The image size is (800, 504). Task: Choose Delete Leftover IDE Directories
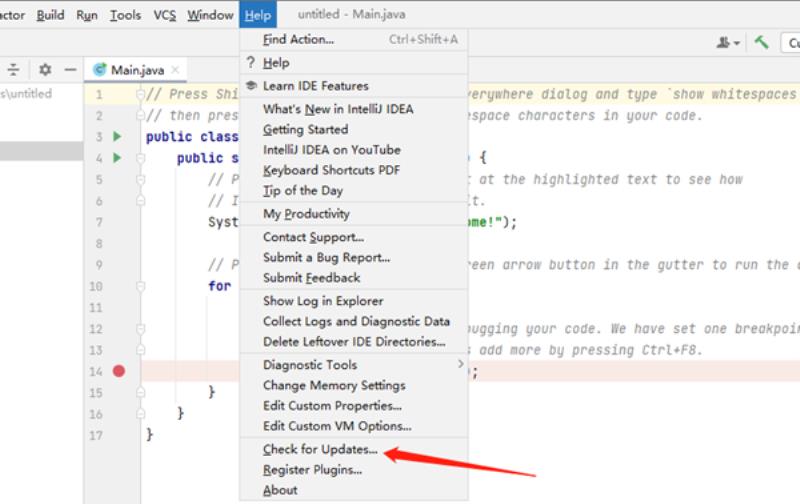[x=354, y=342]
